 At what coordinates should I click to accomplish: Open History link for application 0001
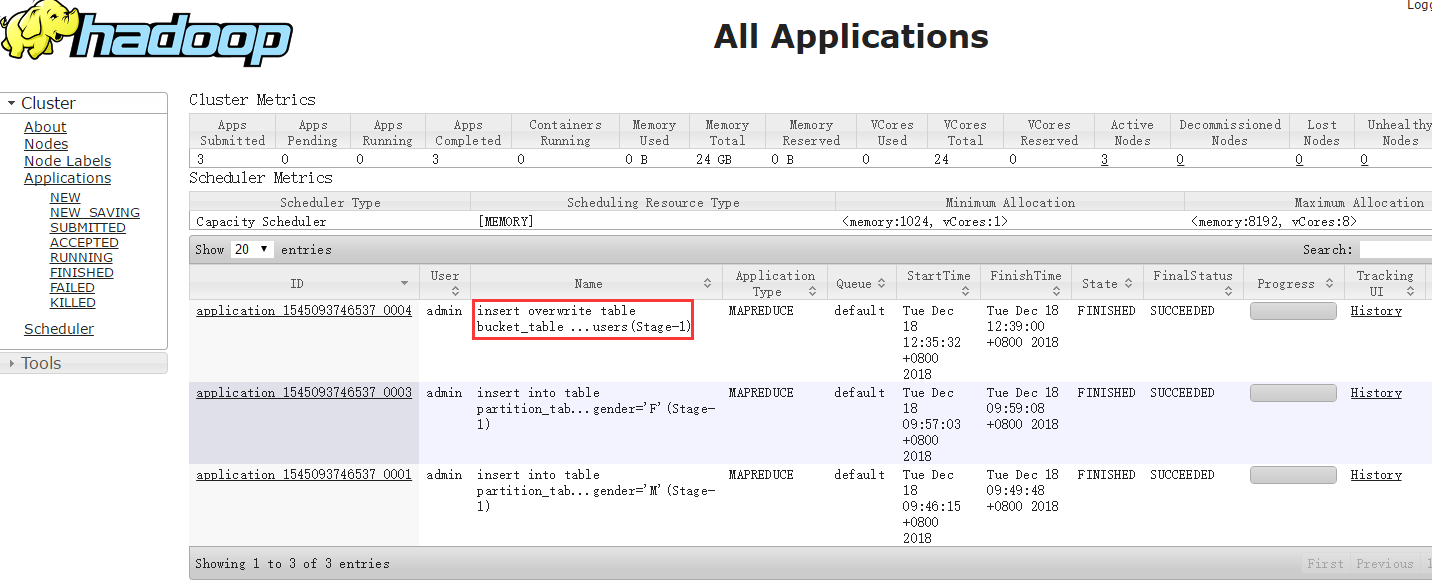tap(1376, 475)
